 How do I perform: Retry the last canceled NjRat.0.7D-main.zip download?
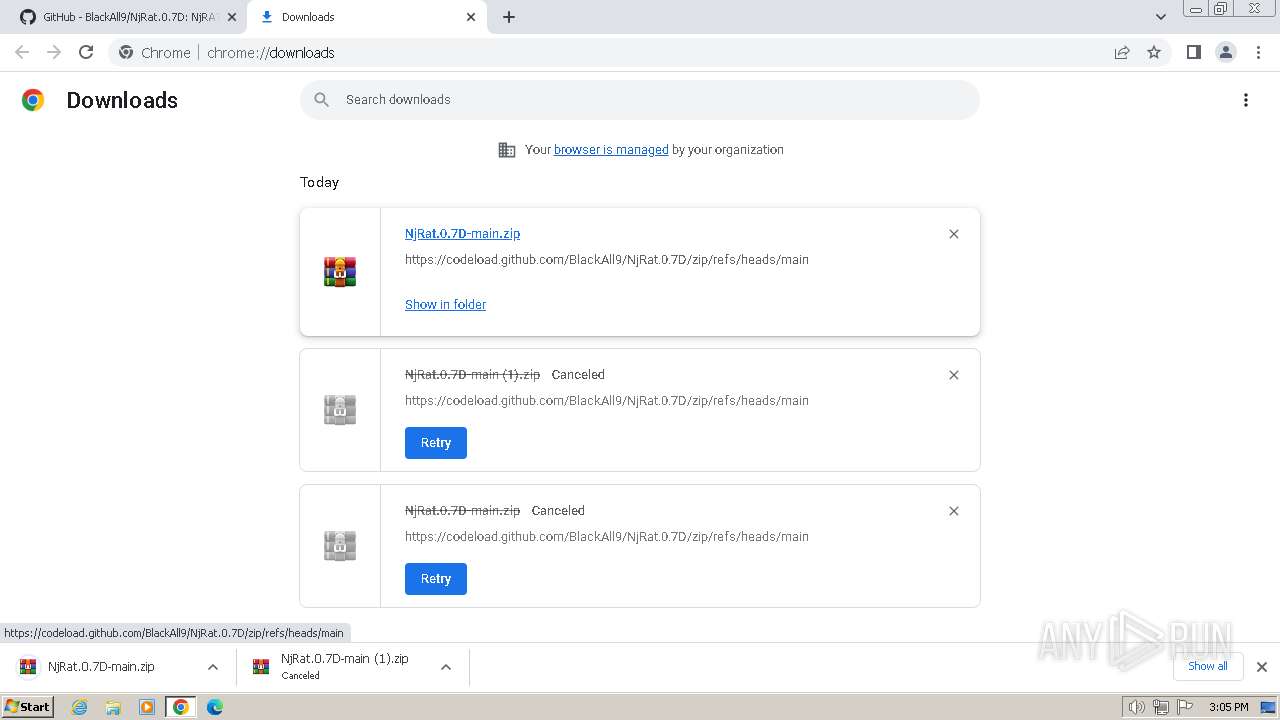(436, 579)
